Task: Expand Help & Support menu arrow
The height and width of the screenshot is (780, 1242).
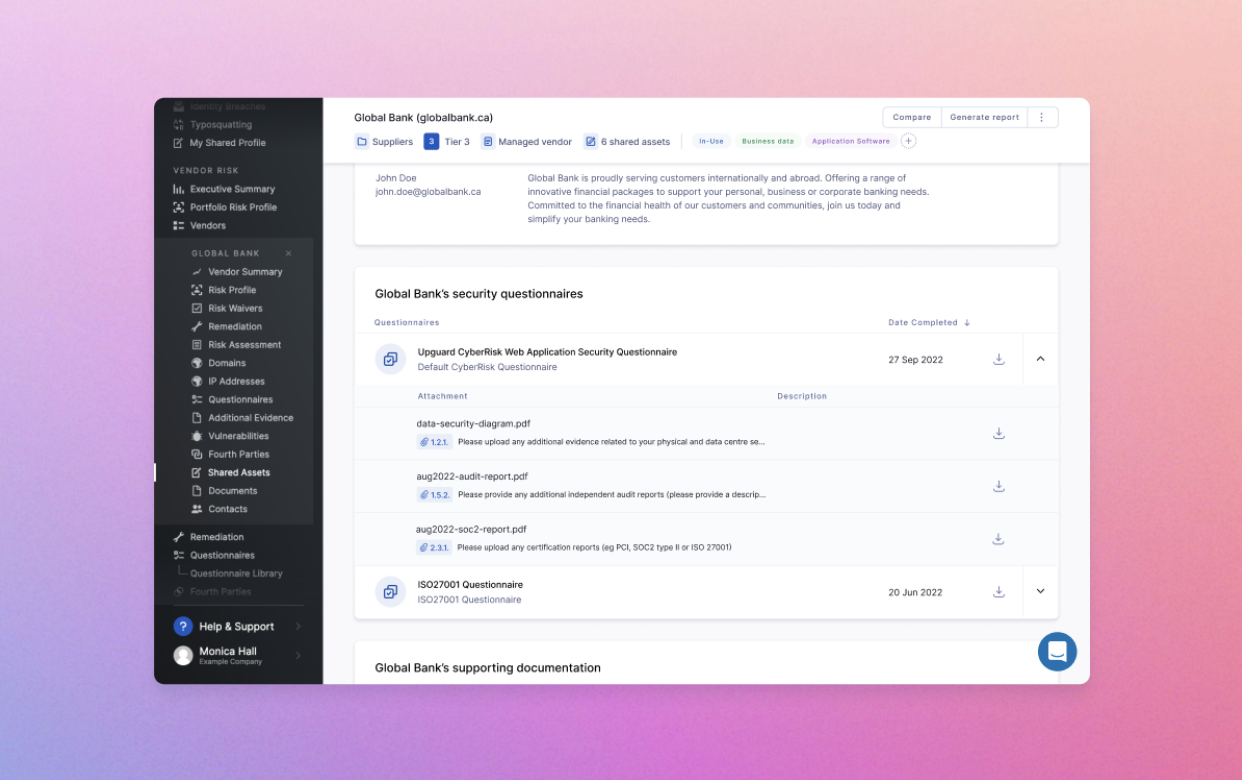Action: coord(298,627)
